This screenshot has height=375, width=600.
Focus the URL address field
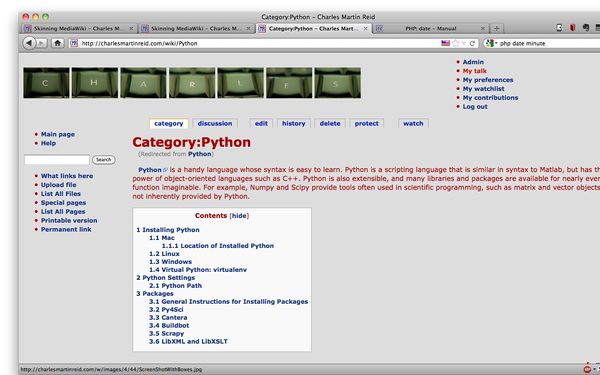[x=260, y=43]
